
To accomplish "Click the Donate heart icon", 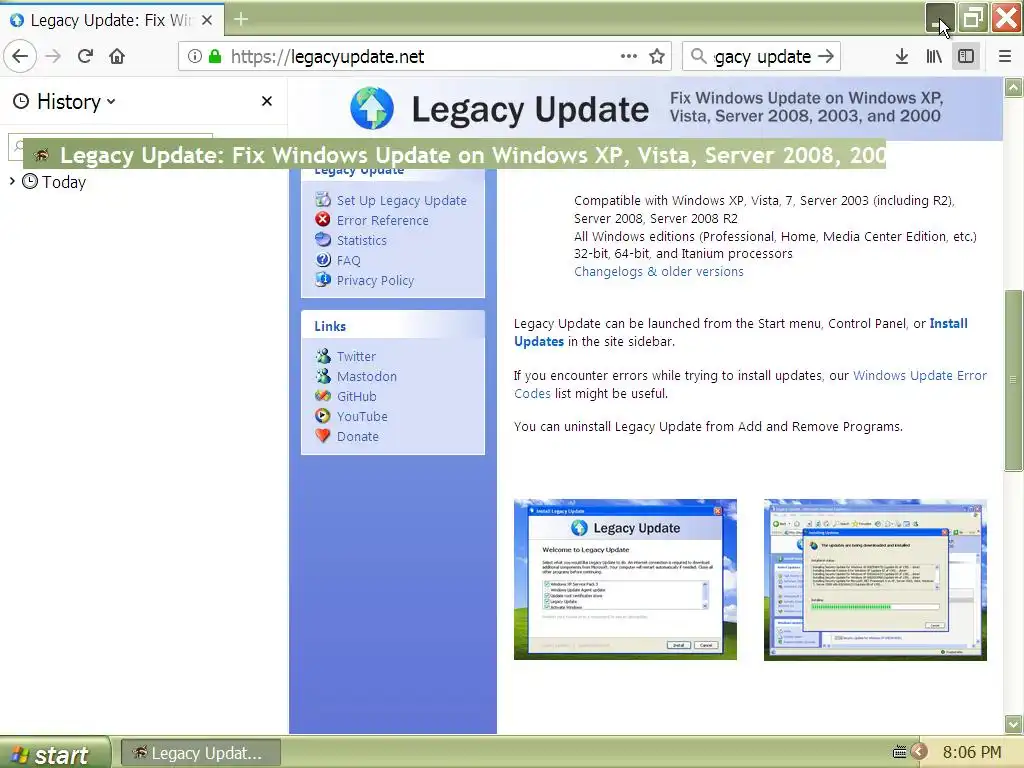I will pyautogui.click(x=323, y=436).
